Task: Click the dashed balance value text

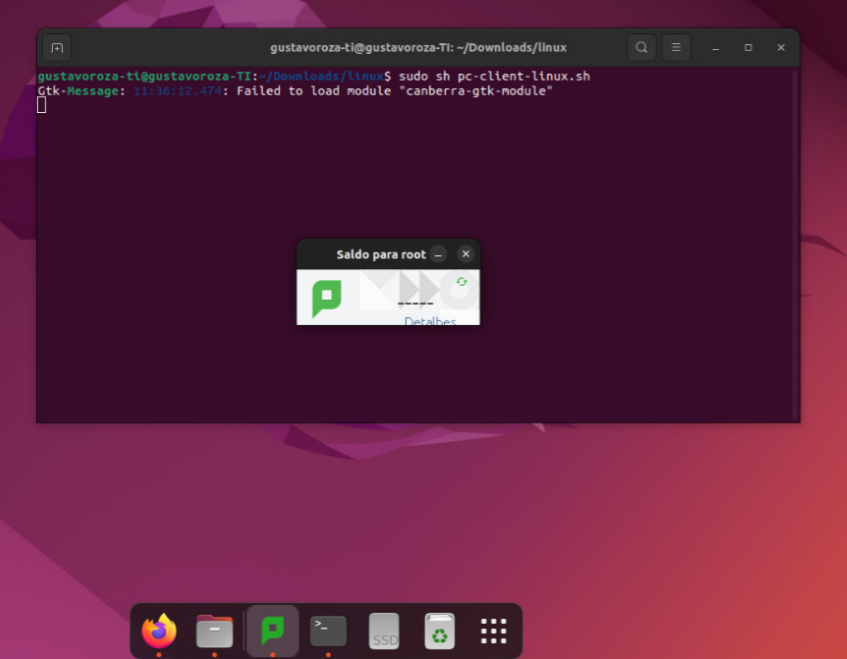Action: point(416,302)
